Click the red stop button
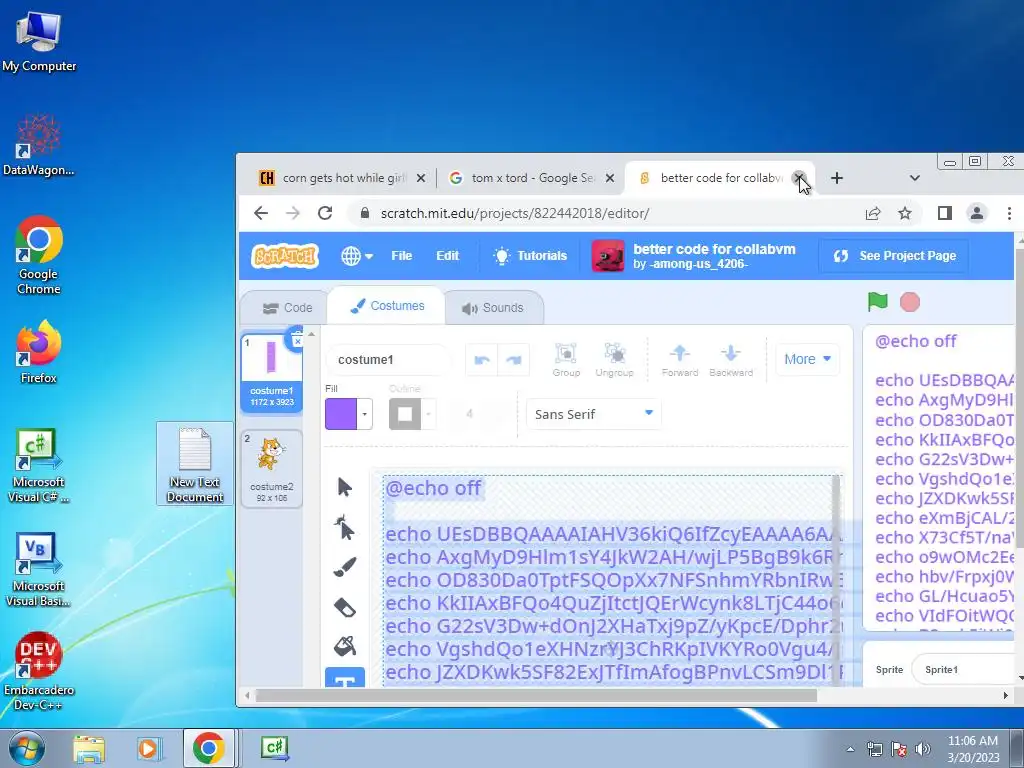Screen dimensions: 1024x768 910,302
